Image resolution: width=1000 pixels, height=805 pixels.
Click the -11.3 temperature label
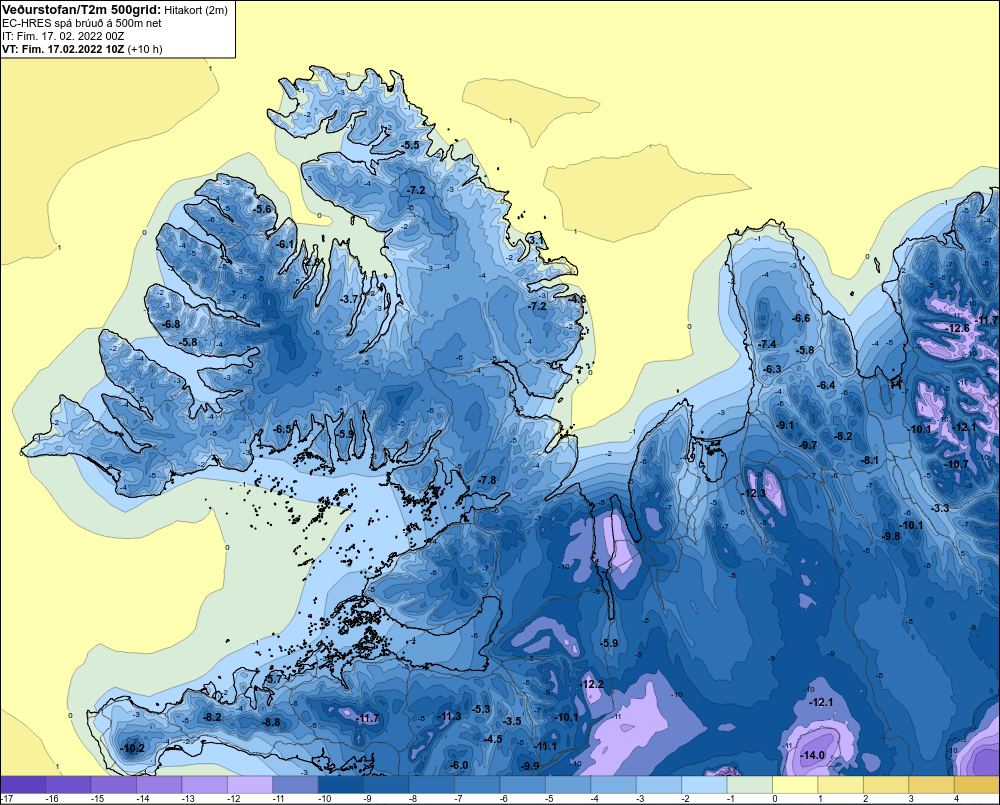[x=450, y=716]
